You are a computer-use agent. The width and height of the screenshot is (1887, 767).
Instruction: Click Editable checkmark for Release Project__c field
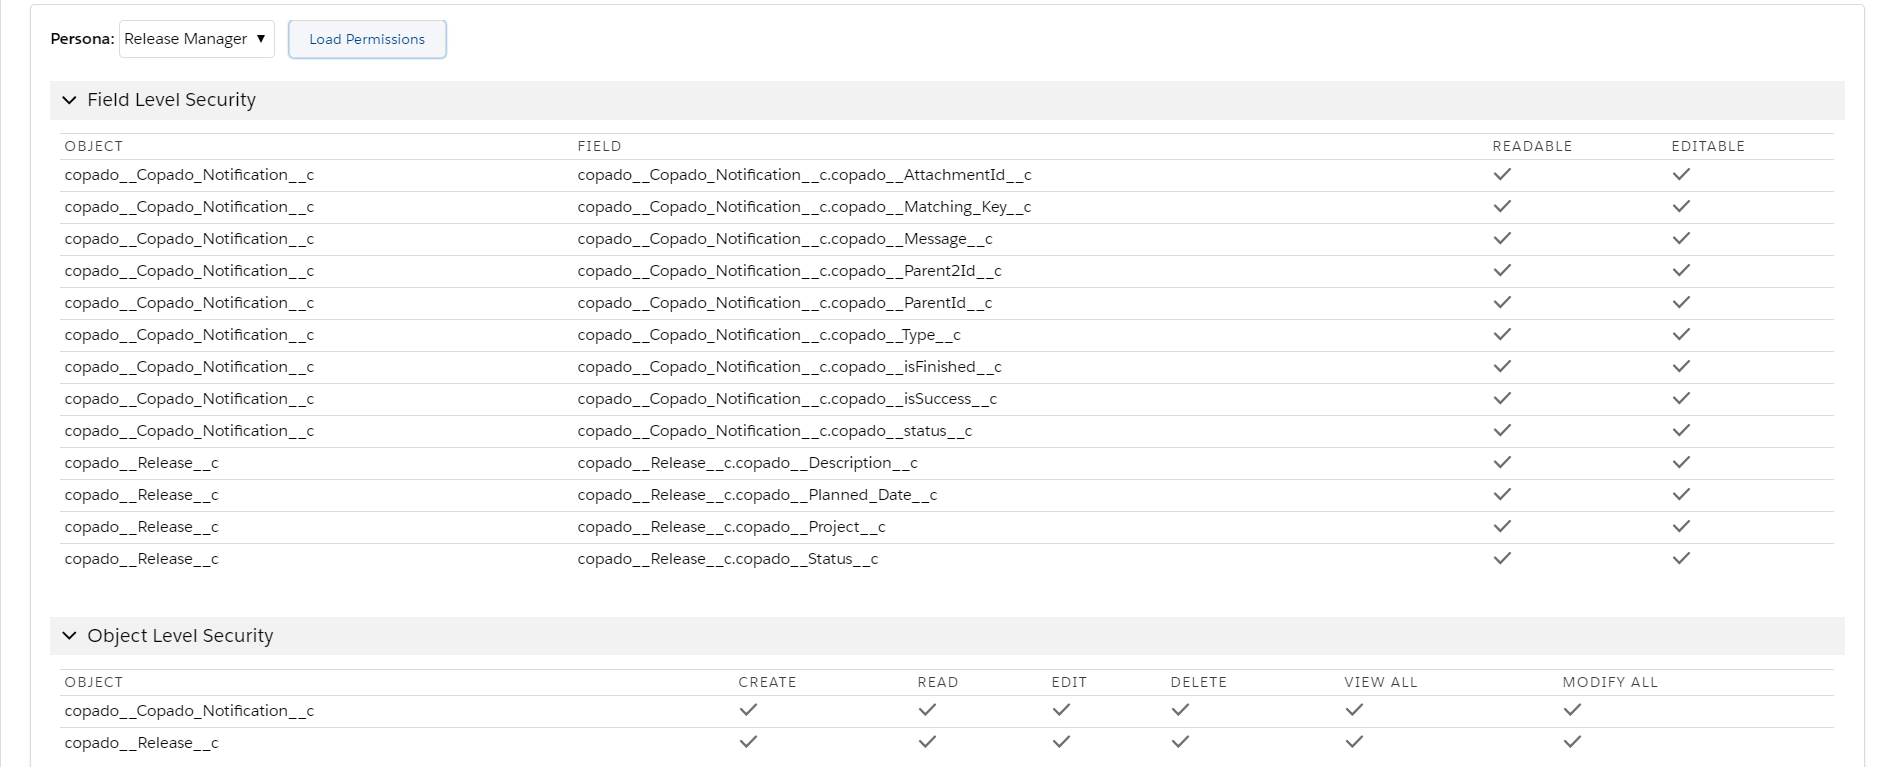coord(1681,526)
